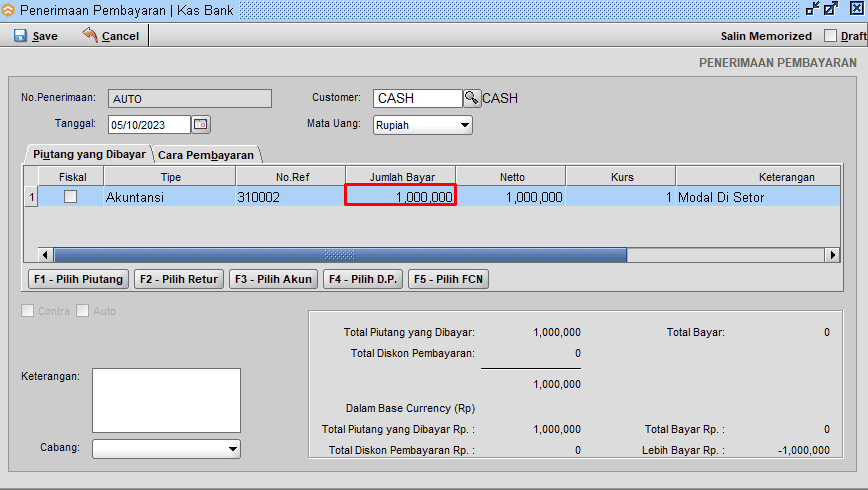Screen dimensions: 868x490
Task: Click the Keterangan text area
Action: pos(166,400)
